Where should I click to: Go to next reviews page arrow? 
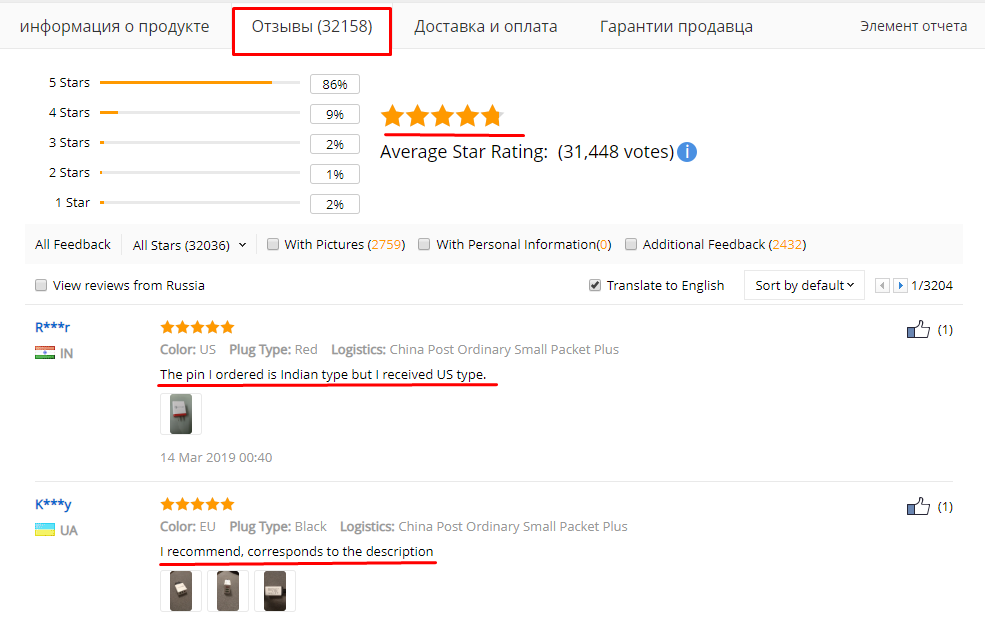pos(900,286)
